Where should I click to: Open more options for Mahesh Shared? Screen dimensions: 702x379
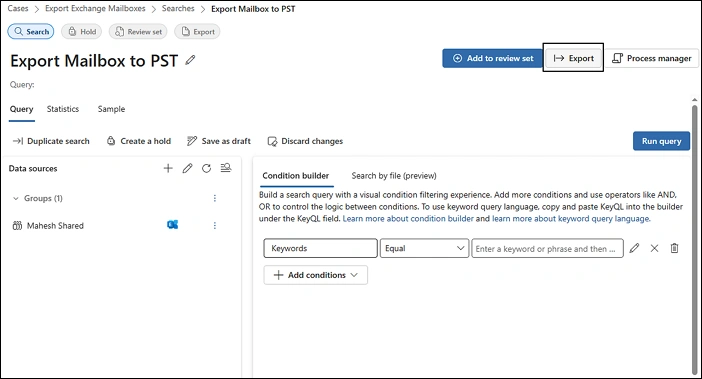tap(214, 226)
